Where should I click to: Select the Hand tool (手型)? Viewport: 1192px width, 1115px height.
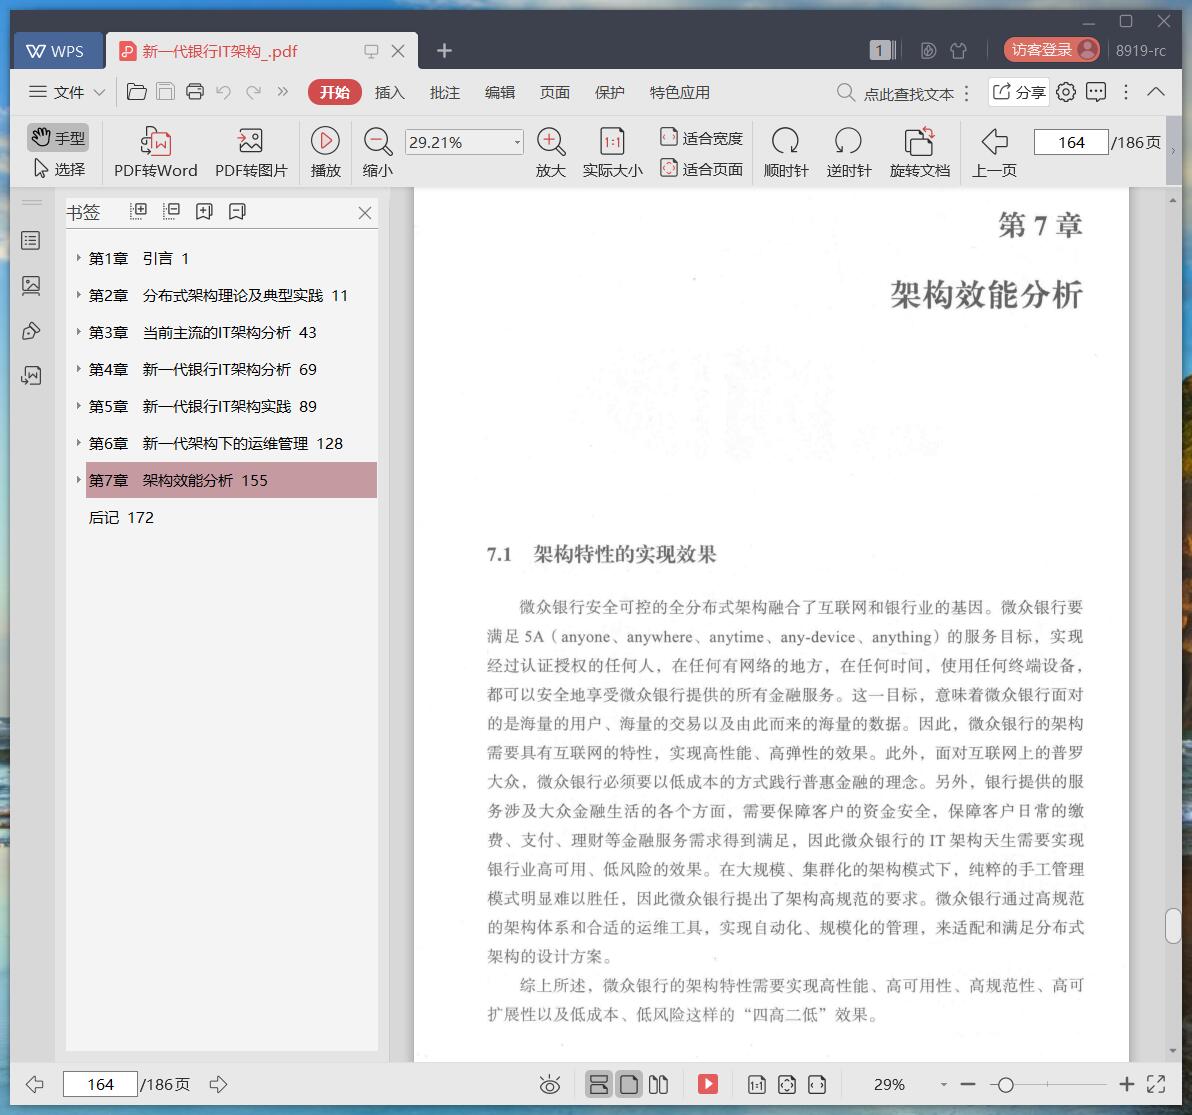58,138
